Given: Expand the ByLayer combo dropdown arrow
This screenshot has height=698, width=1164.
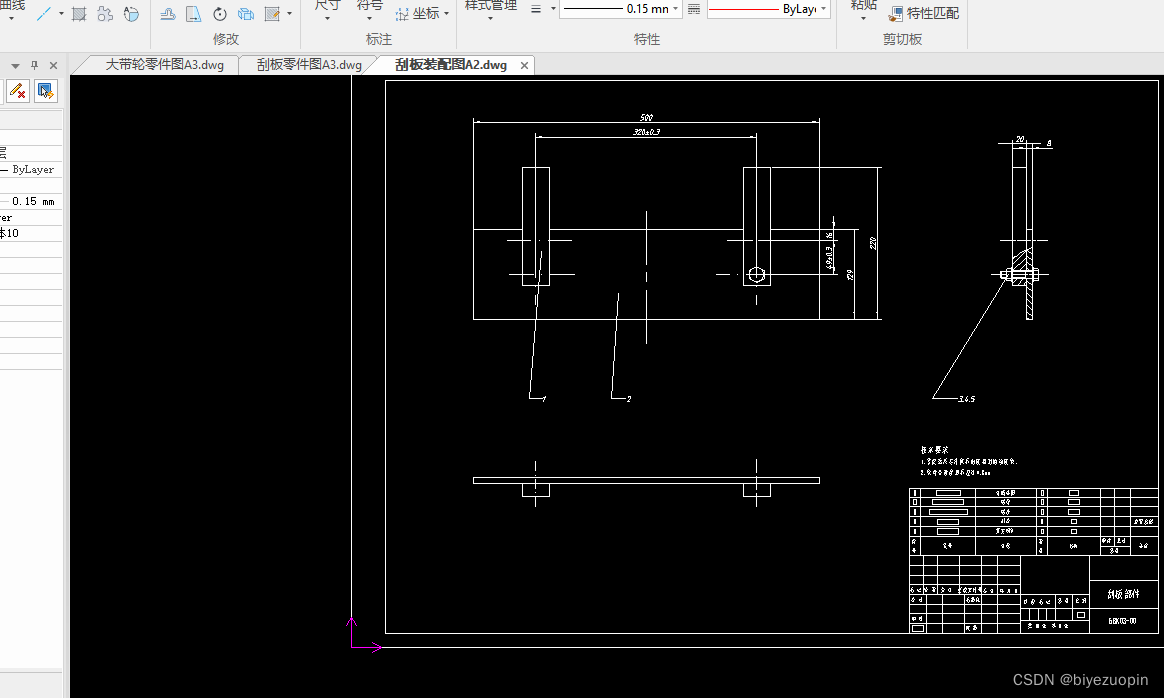Looking at the screenshot, I should [823, 9].
